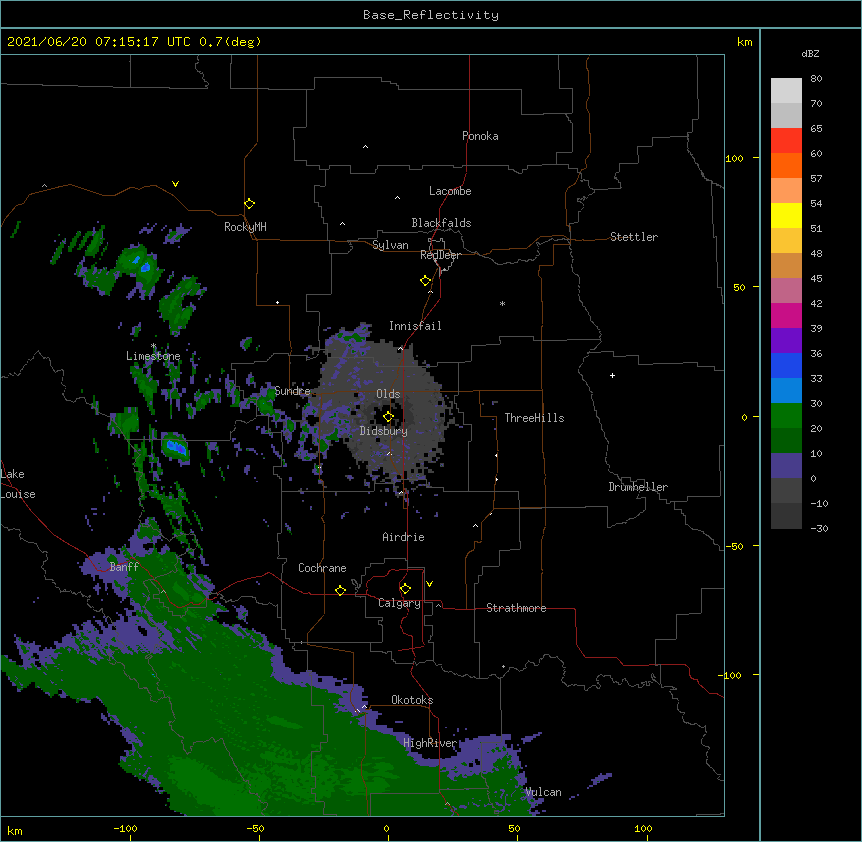Click the RedDeer city label
This screenshot has height=842, width=862.
pyautogui.click(x=440, y=255)
